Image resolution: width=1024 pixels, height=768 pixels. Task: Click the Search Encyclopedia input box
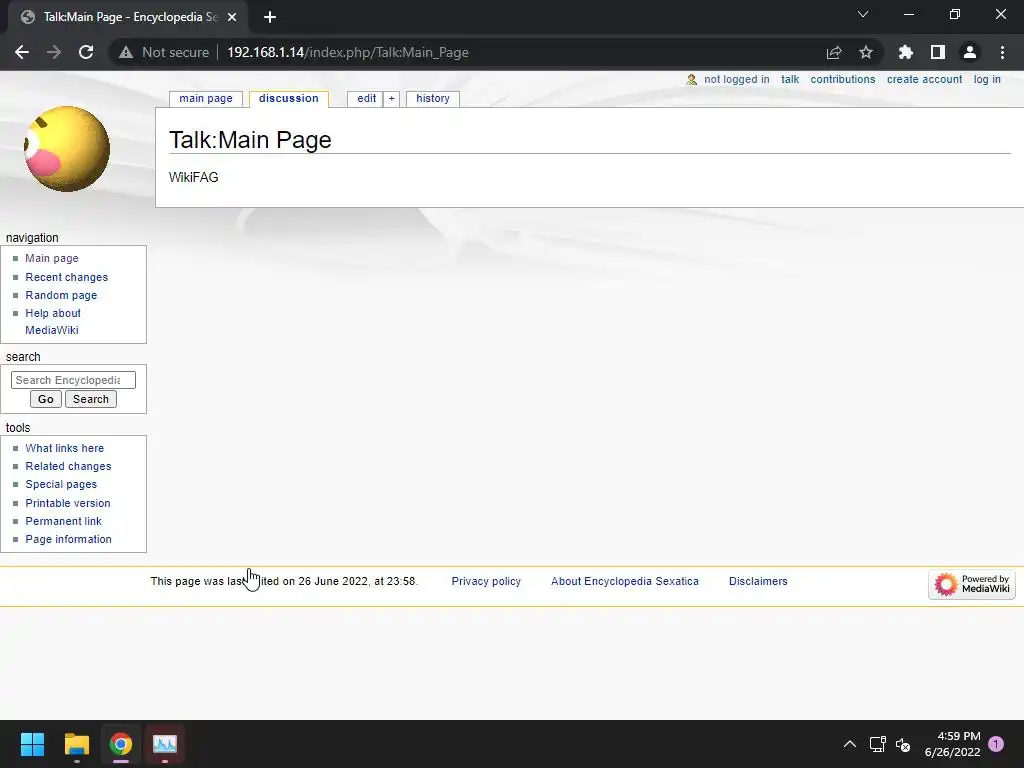[x=73, y=380]
